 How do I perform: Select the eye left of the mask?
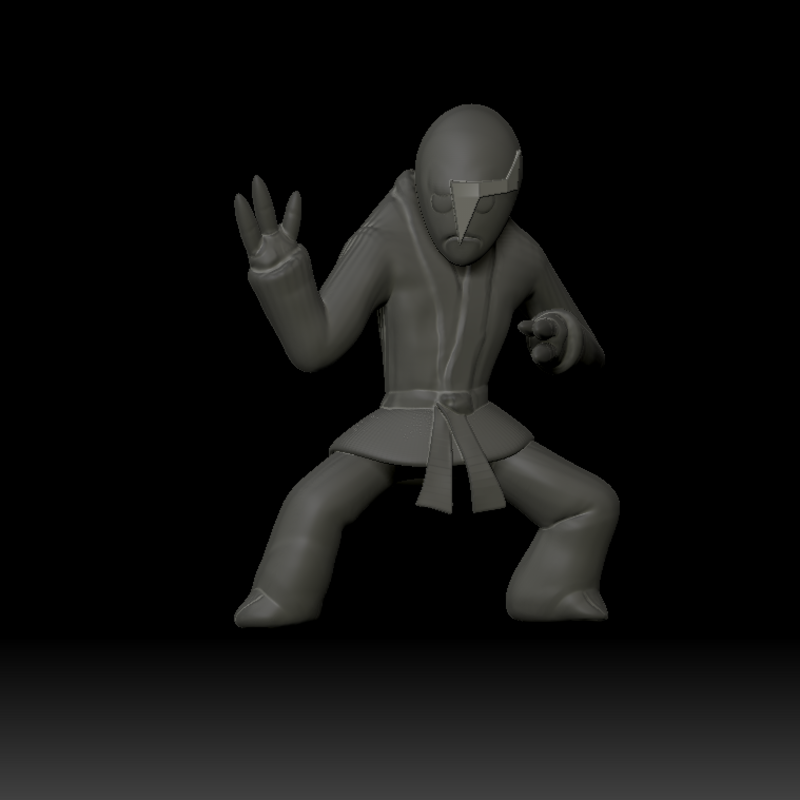(x=440, y=203)
